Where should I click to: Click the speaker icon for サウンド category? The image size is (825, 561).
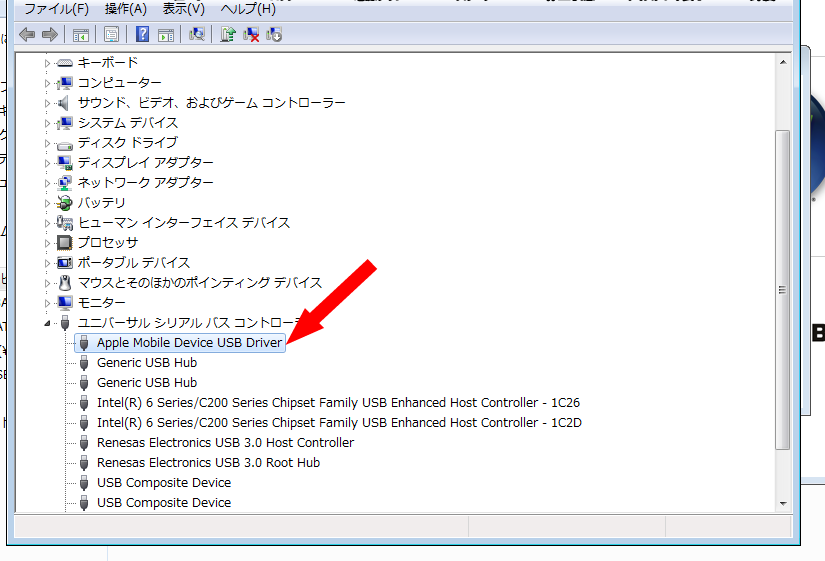pyautogui.click(x=64, y=103)
